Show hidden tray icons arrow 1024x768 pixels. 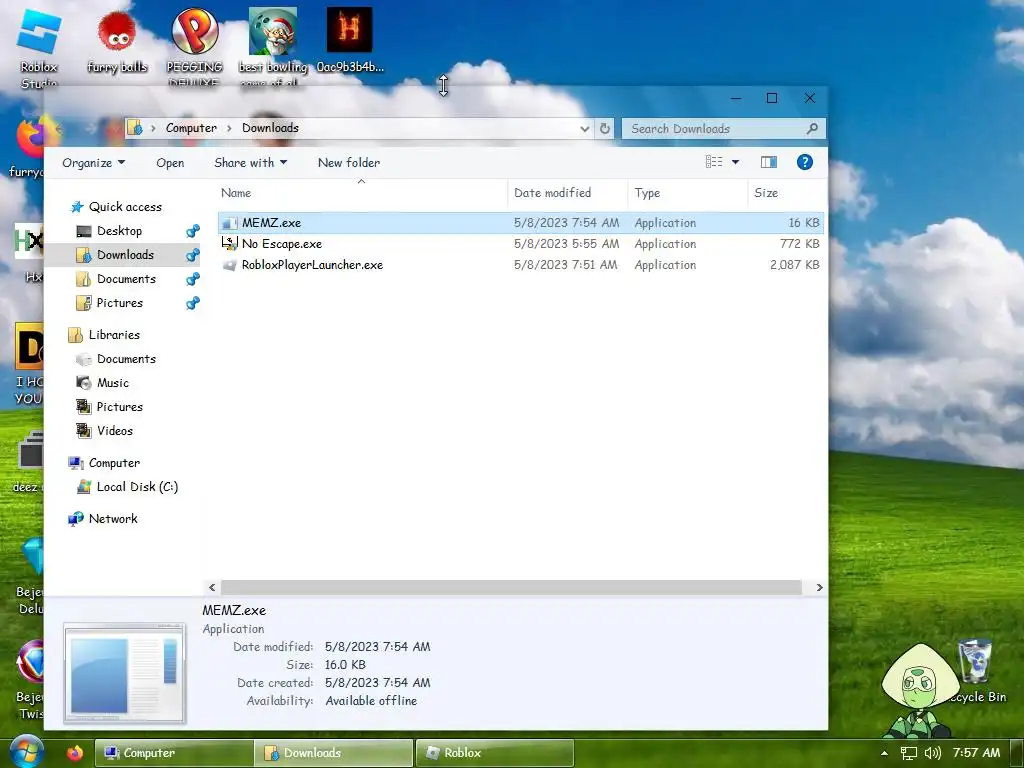coord(884,753)
